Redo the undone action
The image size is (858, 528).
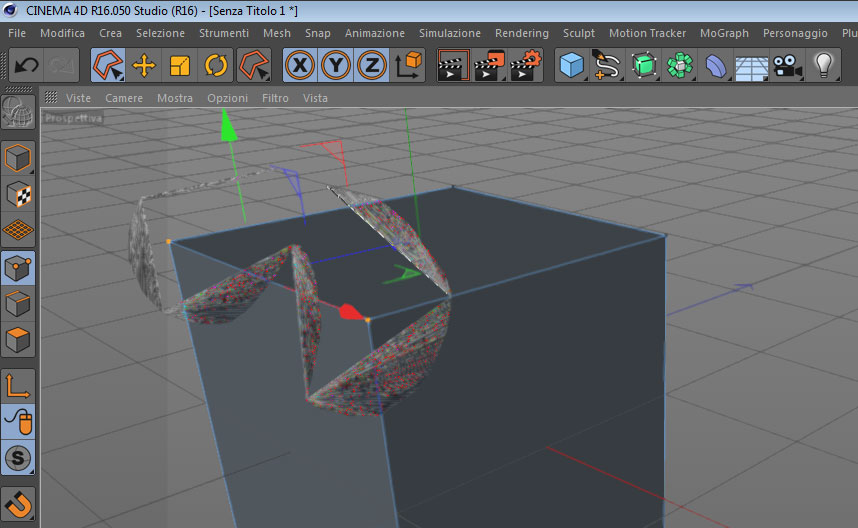[61, 66]
